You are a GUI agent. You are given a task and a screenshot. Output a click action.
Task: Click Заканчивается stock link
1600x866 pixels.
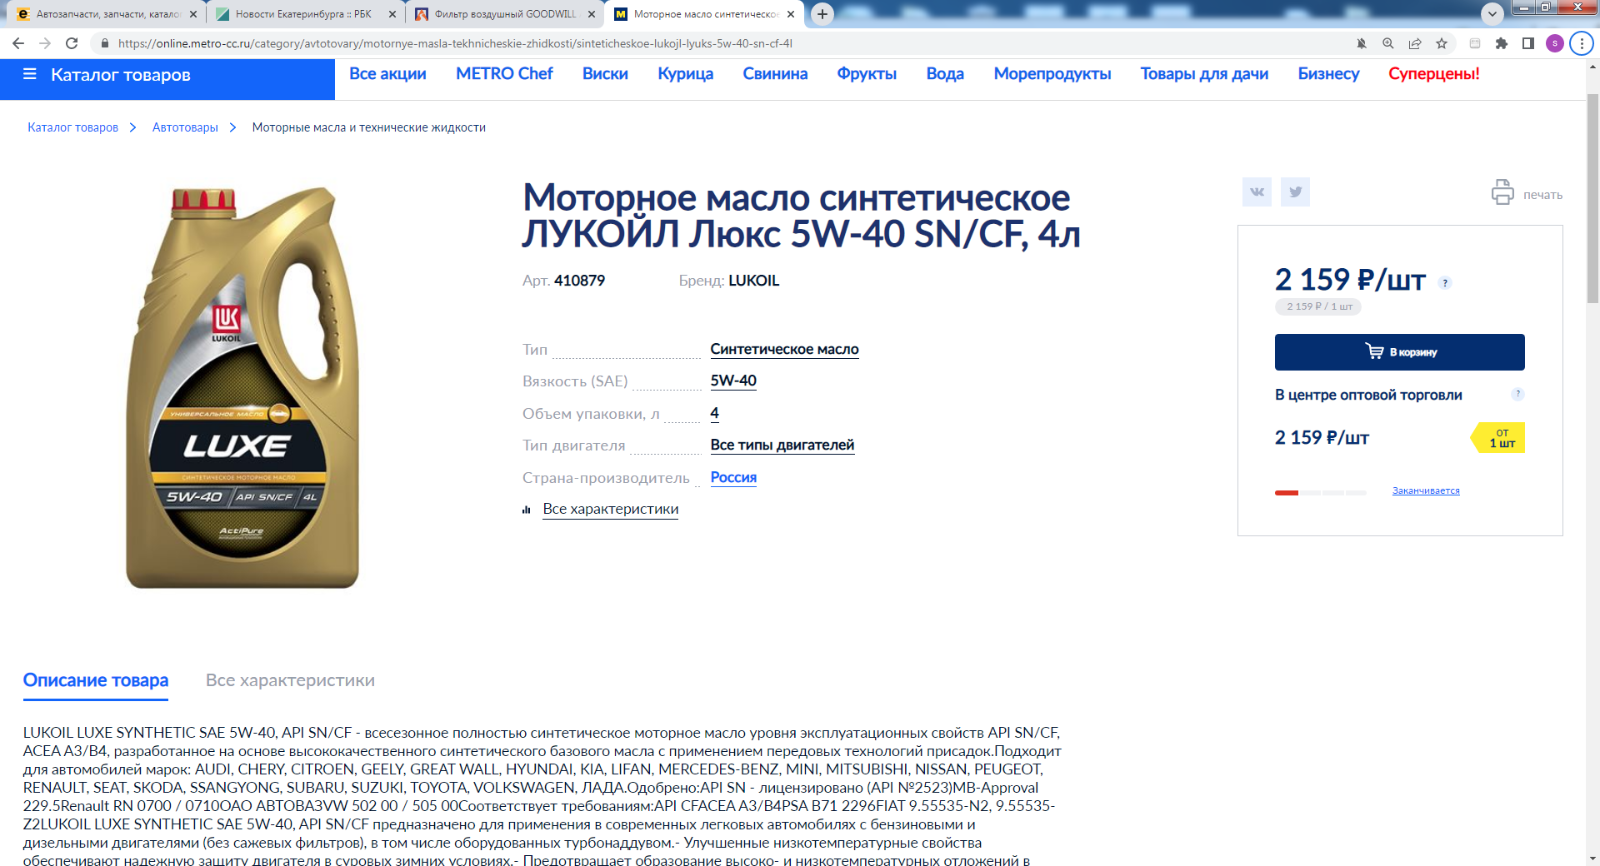point(1426,491)
